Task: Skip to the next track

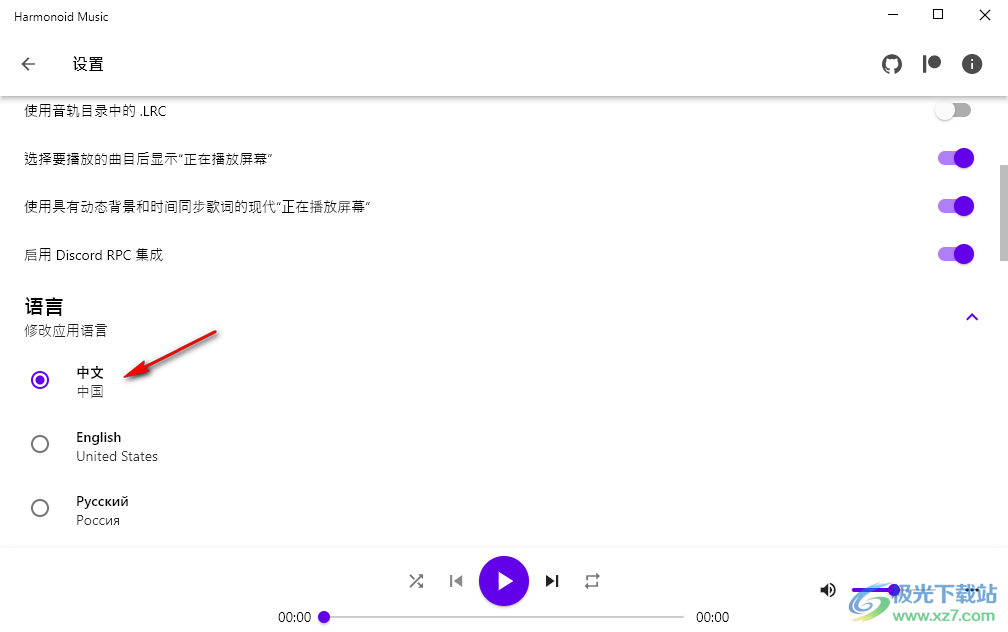Action: point(552,581)
